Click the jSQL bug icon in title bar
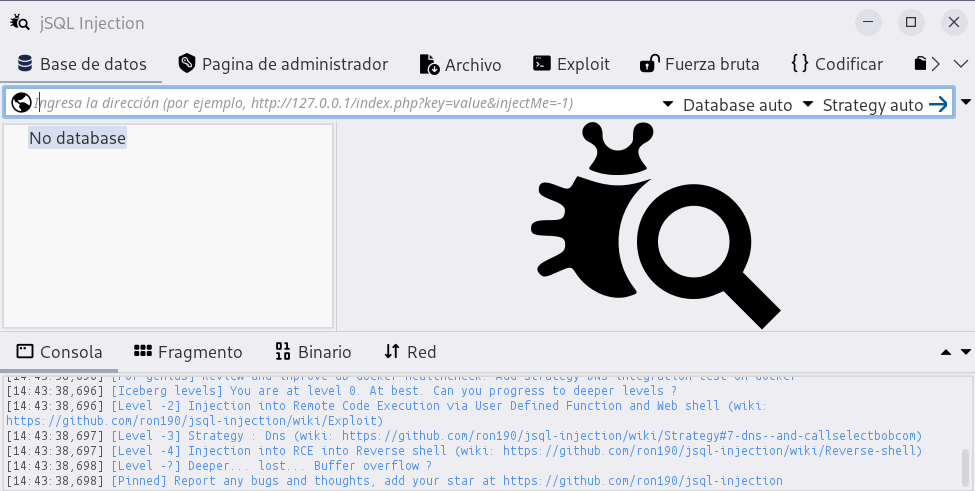Image resolution: width=975 pixels, height=491 pixels. tap(19, 22)
